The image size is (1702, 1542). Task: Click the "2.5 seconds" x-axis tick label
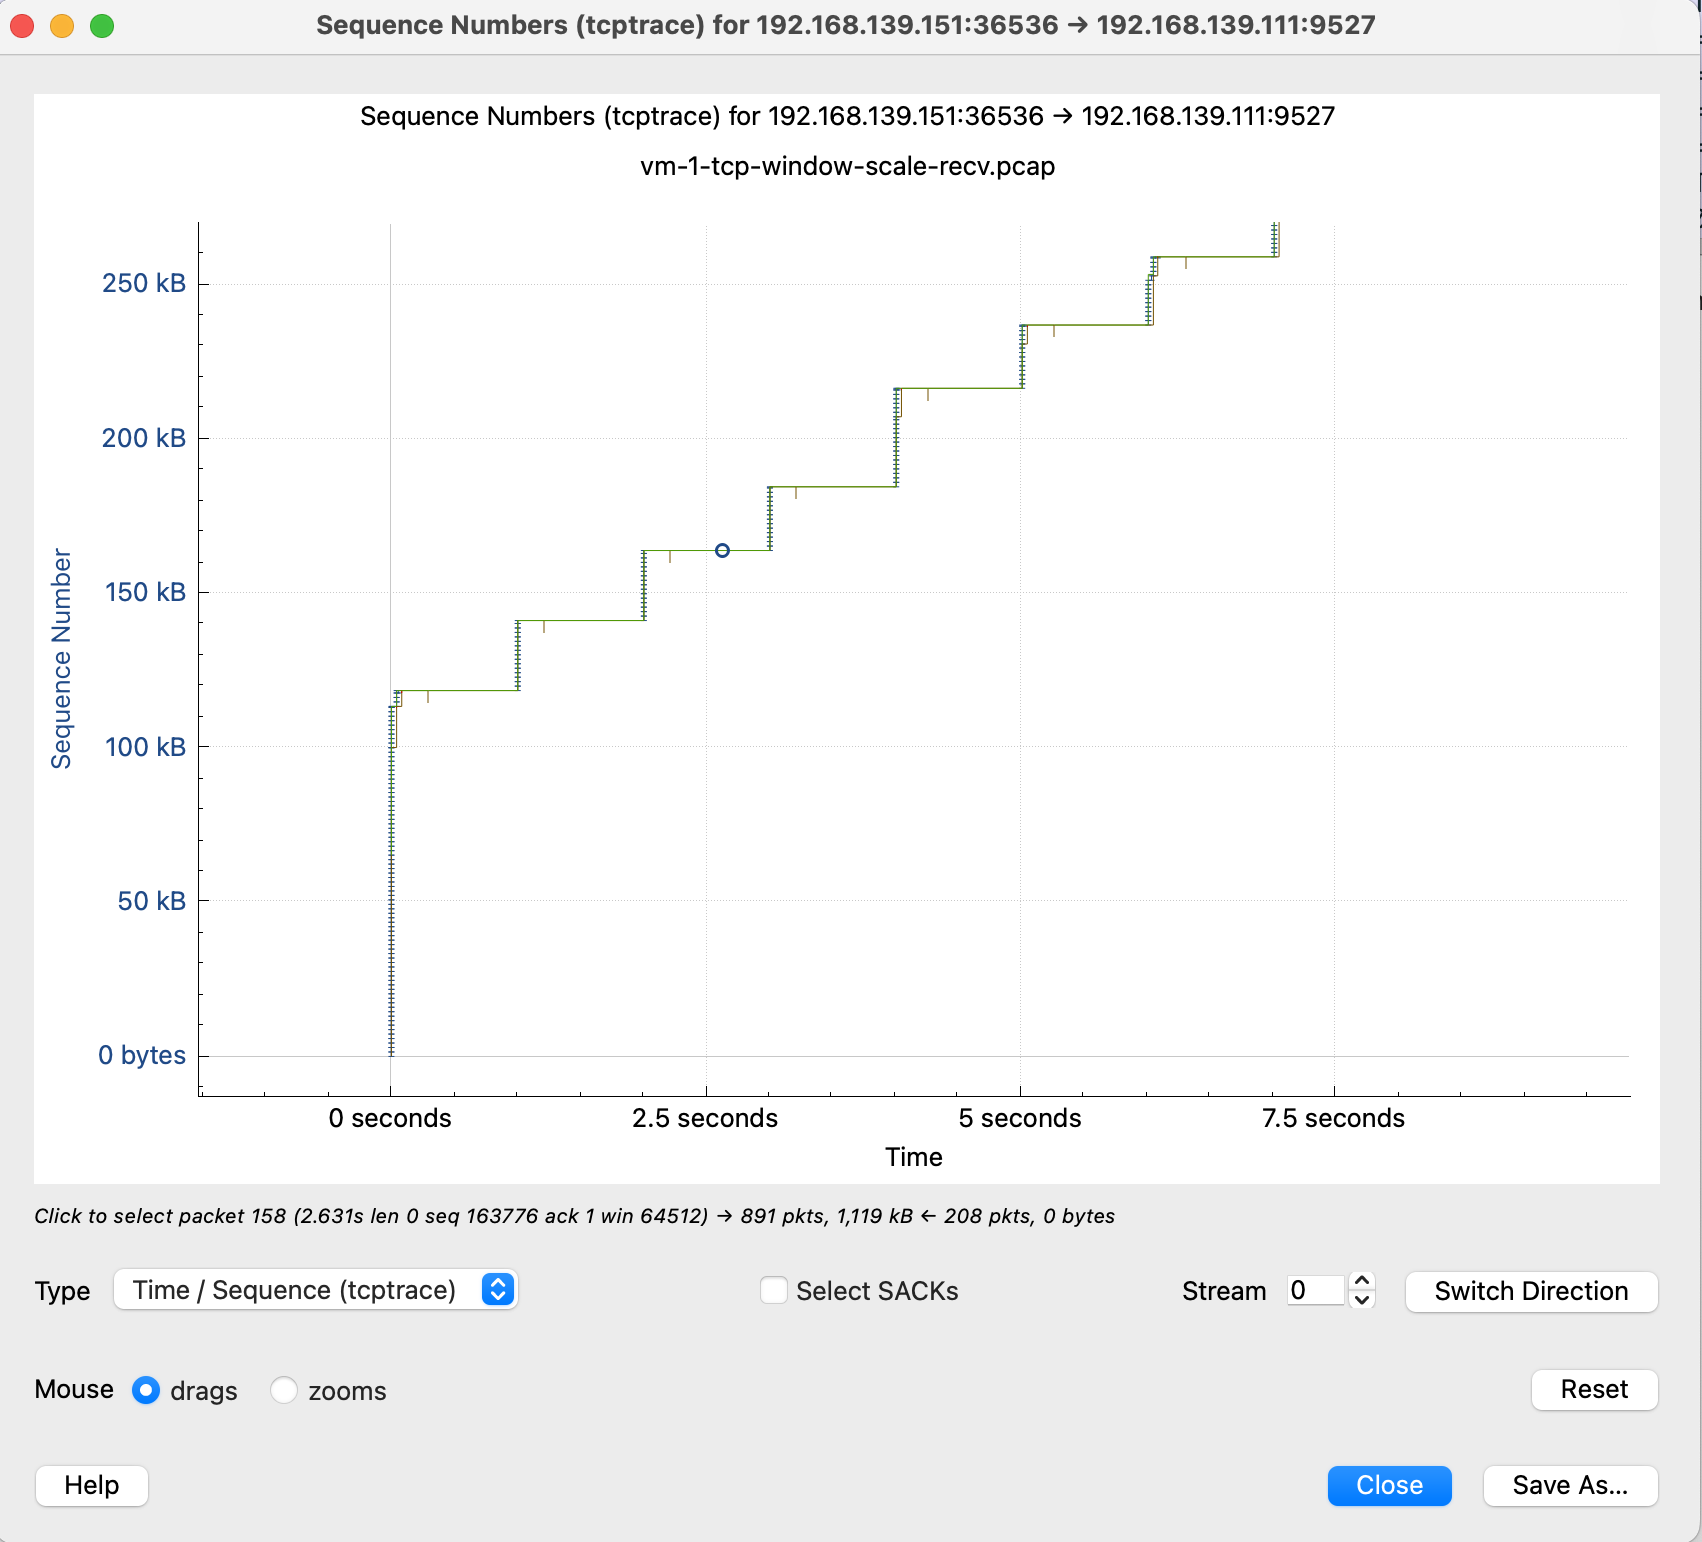[x=704, y=1118]
